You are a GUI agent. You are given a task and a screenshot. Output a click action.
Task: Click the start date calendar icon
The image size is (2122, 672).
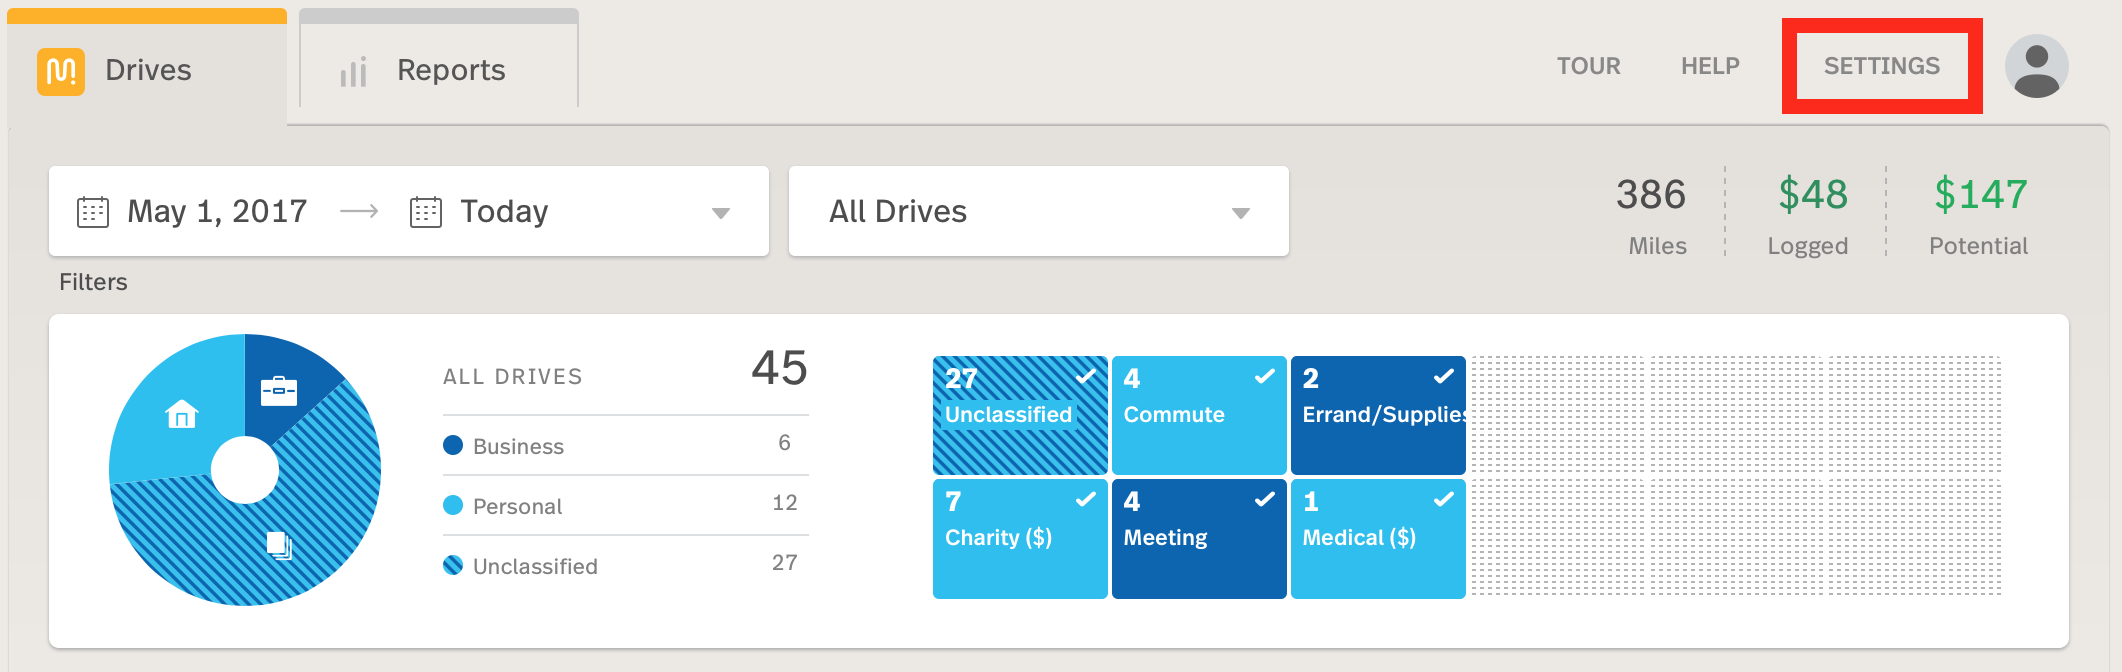(x=93, y=212)
